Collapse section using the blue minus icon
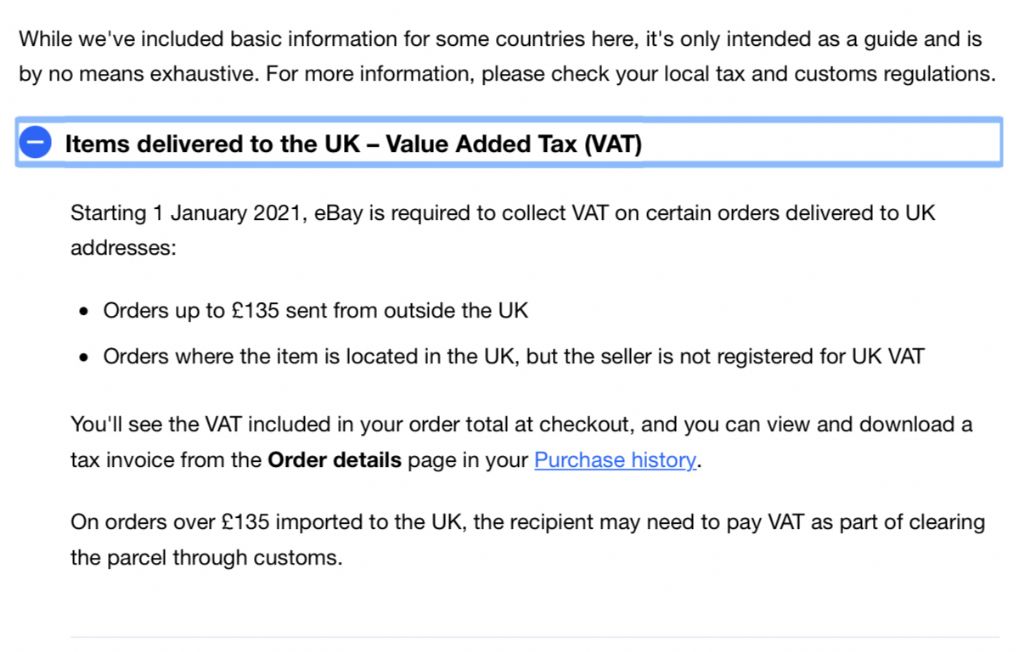 (35, 142)
